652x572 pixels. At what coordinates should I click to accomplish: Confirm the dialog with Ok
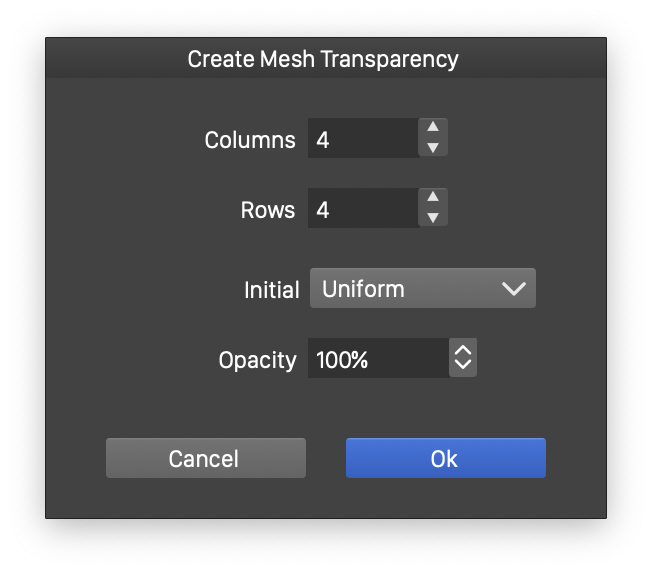click(x=445, y=459)
